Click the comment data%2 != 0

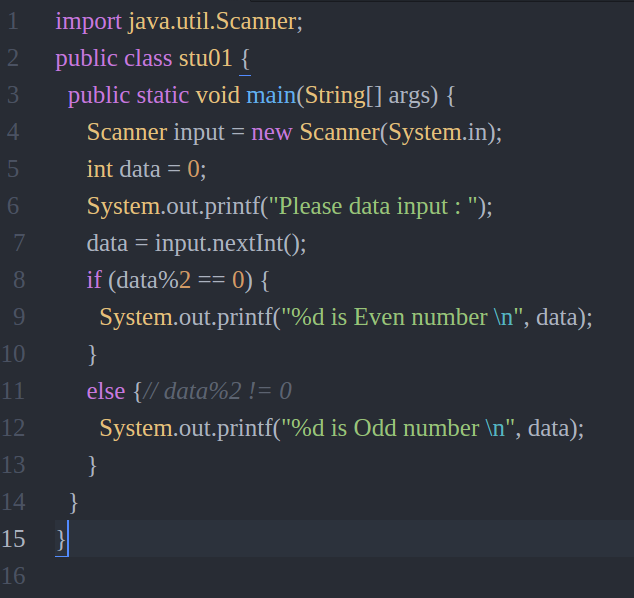tap(218, 391)
